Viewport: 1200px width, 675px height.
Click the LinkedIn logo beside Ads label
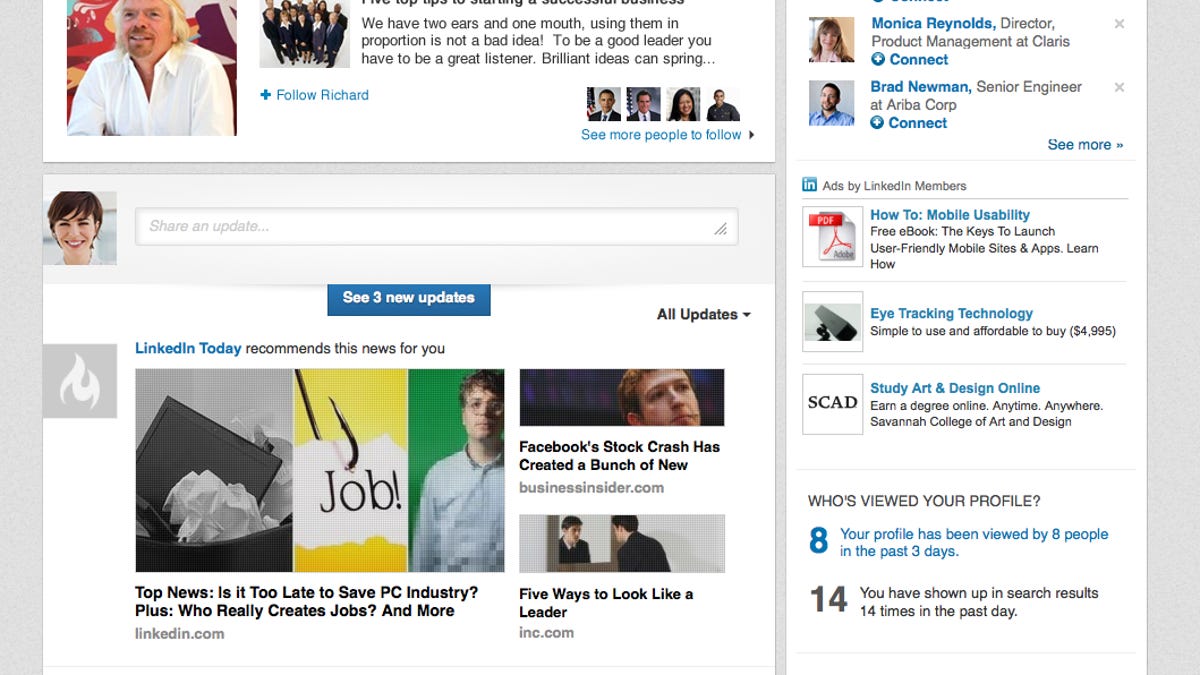pyautogui.click(x=809, y=185)
